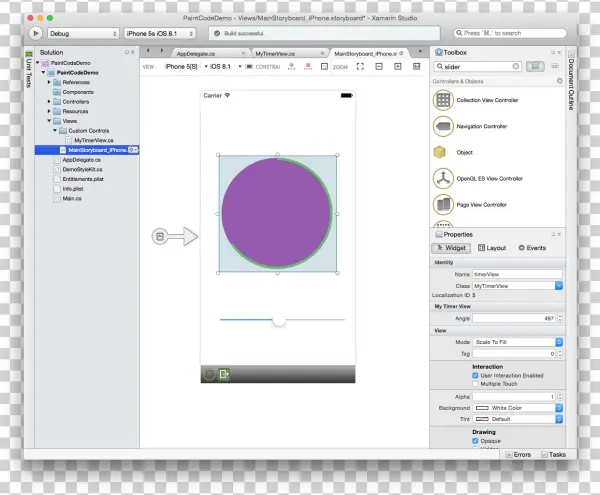Viewport: 600px width, 495px height.
Task: Click the red remove constraints icon
Action: (308, 67)
